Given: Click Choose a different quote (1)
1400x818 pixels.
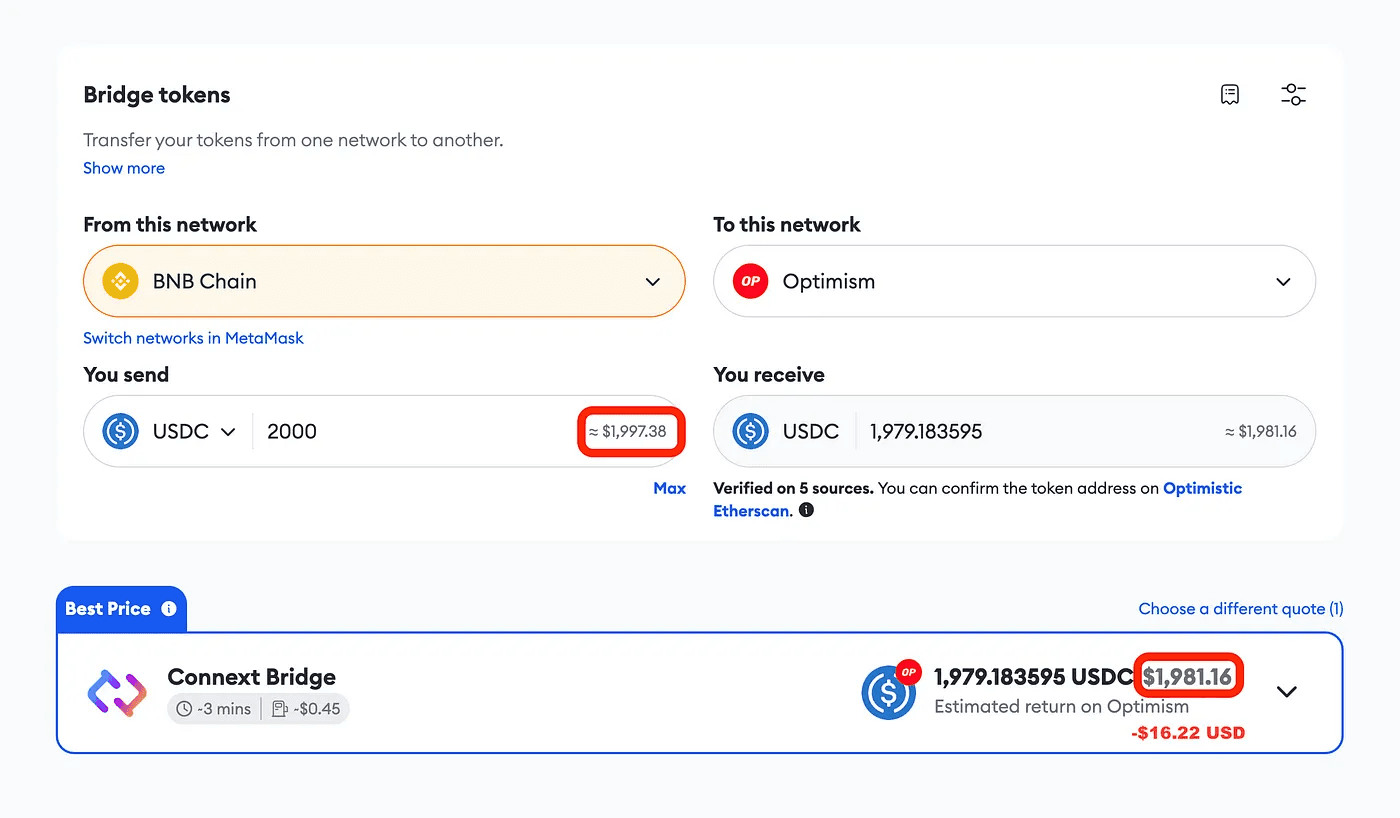Looking at the screenshot, I should click(x=1241, y=608).
